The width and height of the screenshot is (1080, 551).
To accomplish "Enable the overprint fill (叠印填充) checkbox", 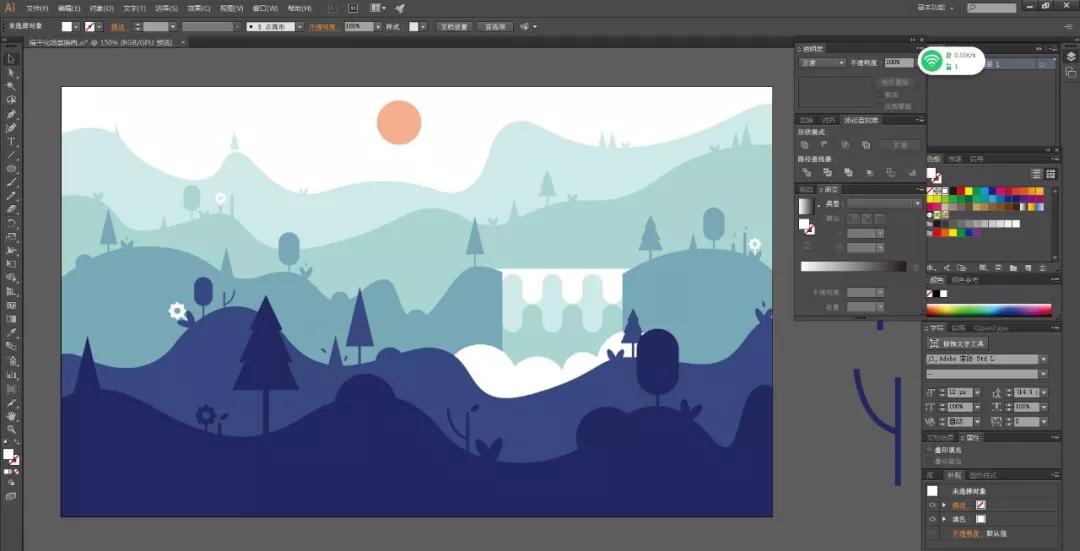I will (x=929, y=451).
